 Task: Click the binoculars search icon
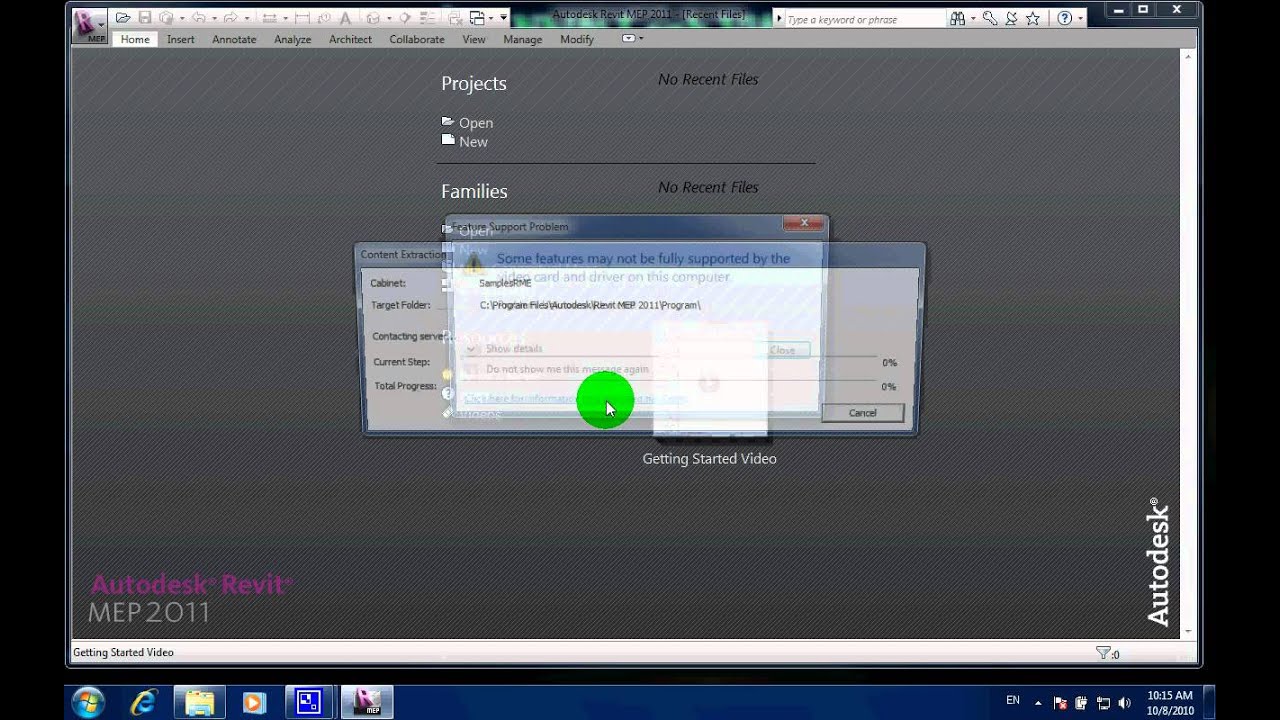tap(957, 18)
